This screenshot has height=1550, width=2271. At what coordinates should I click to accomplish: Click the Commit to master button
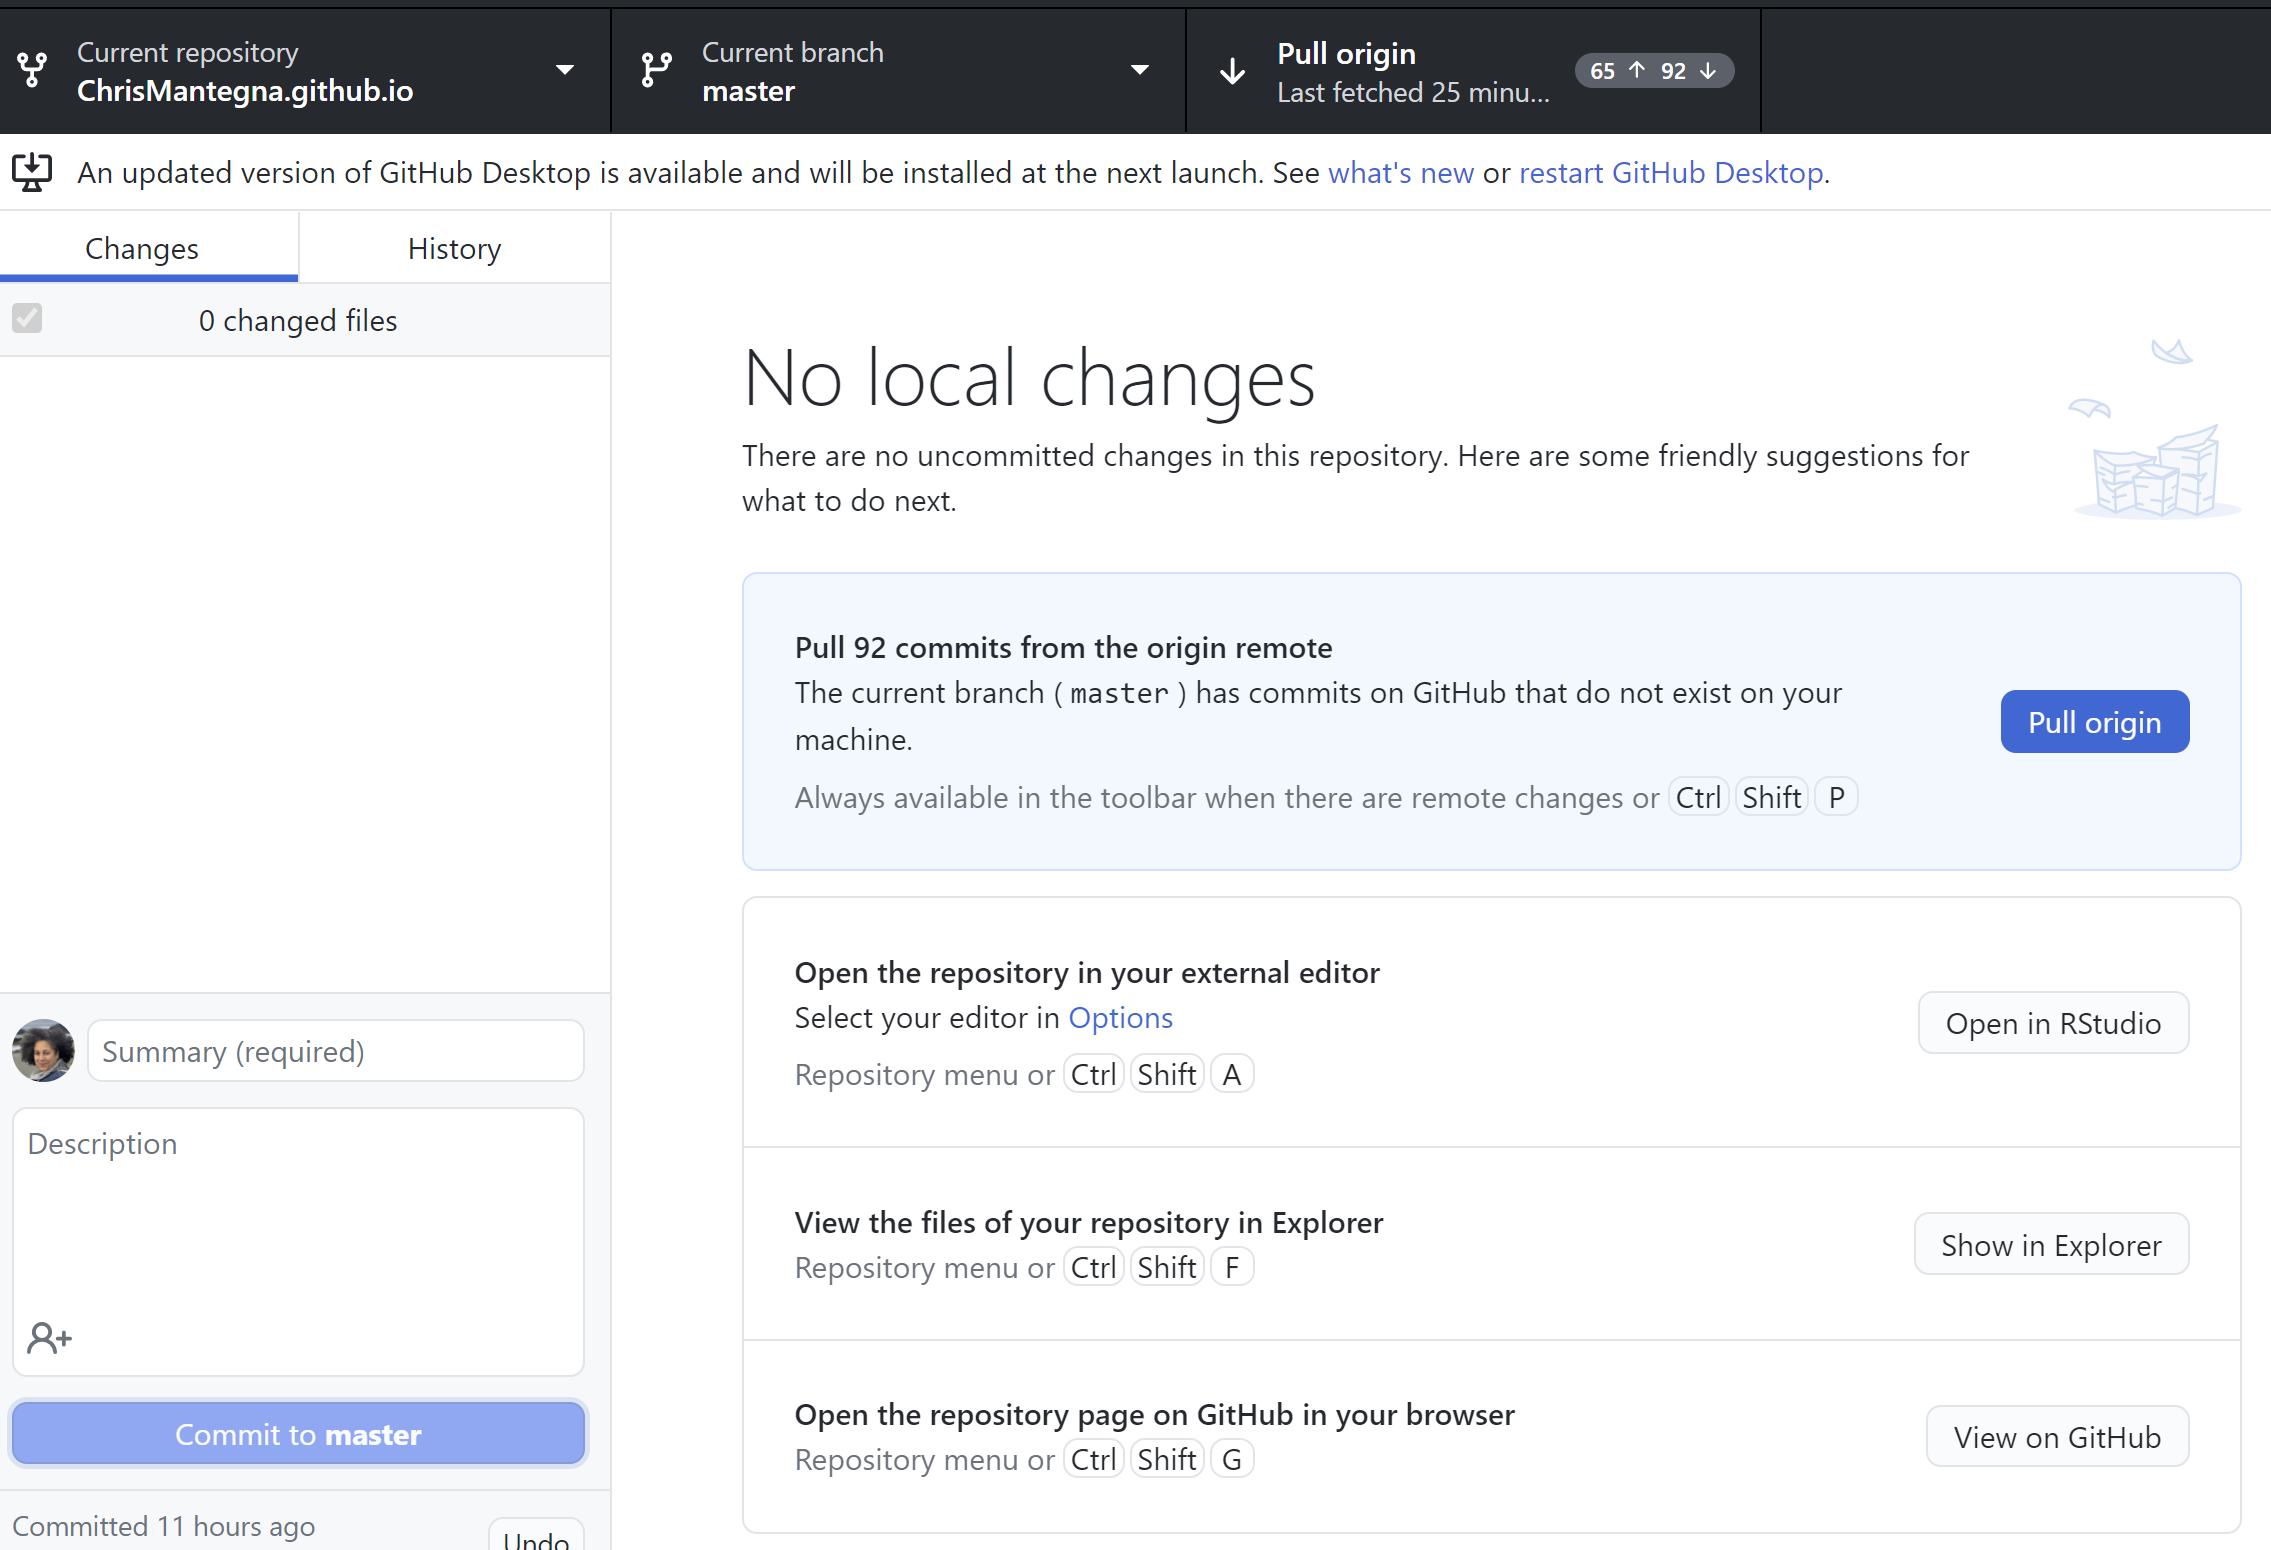coord(297,1433)
